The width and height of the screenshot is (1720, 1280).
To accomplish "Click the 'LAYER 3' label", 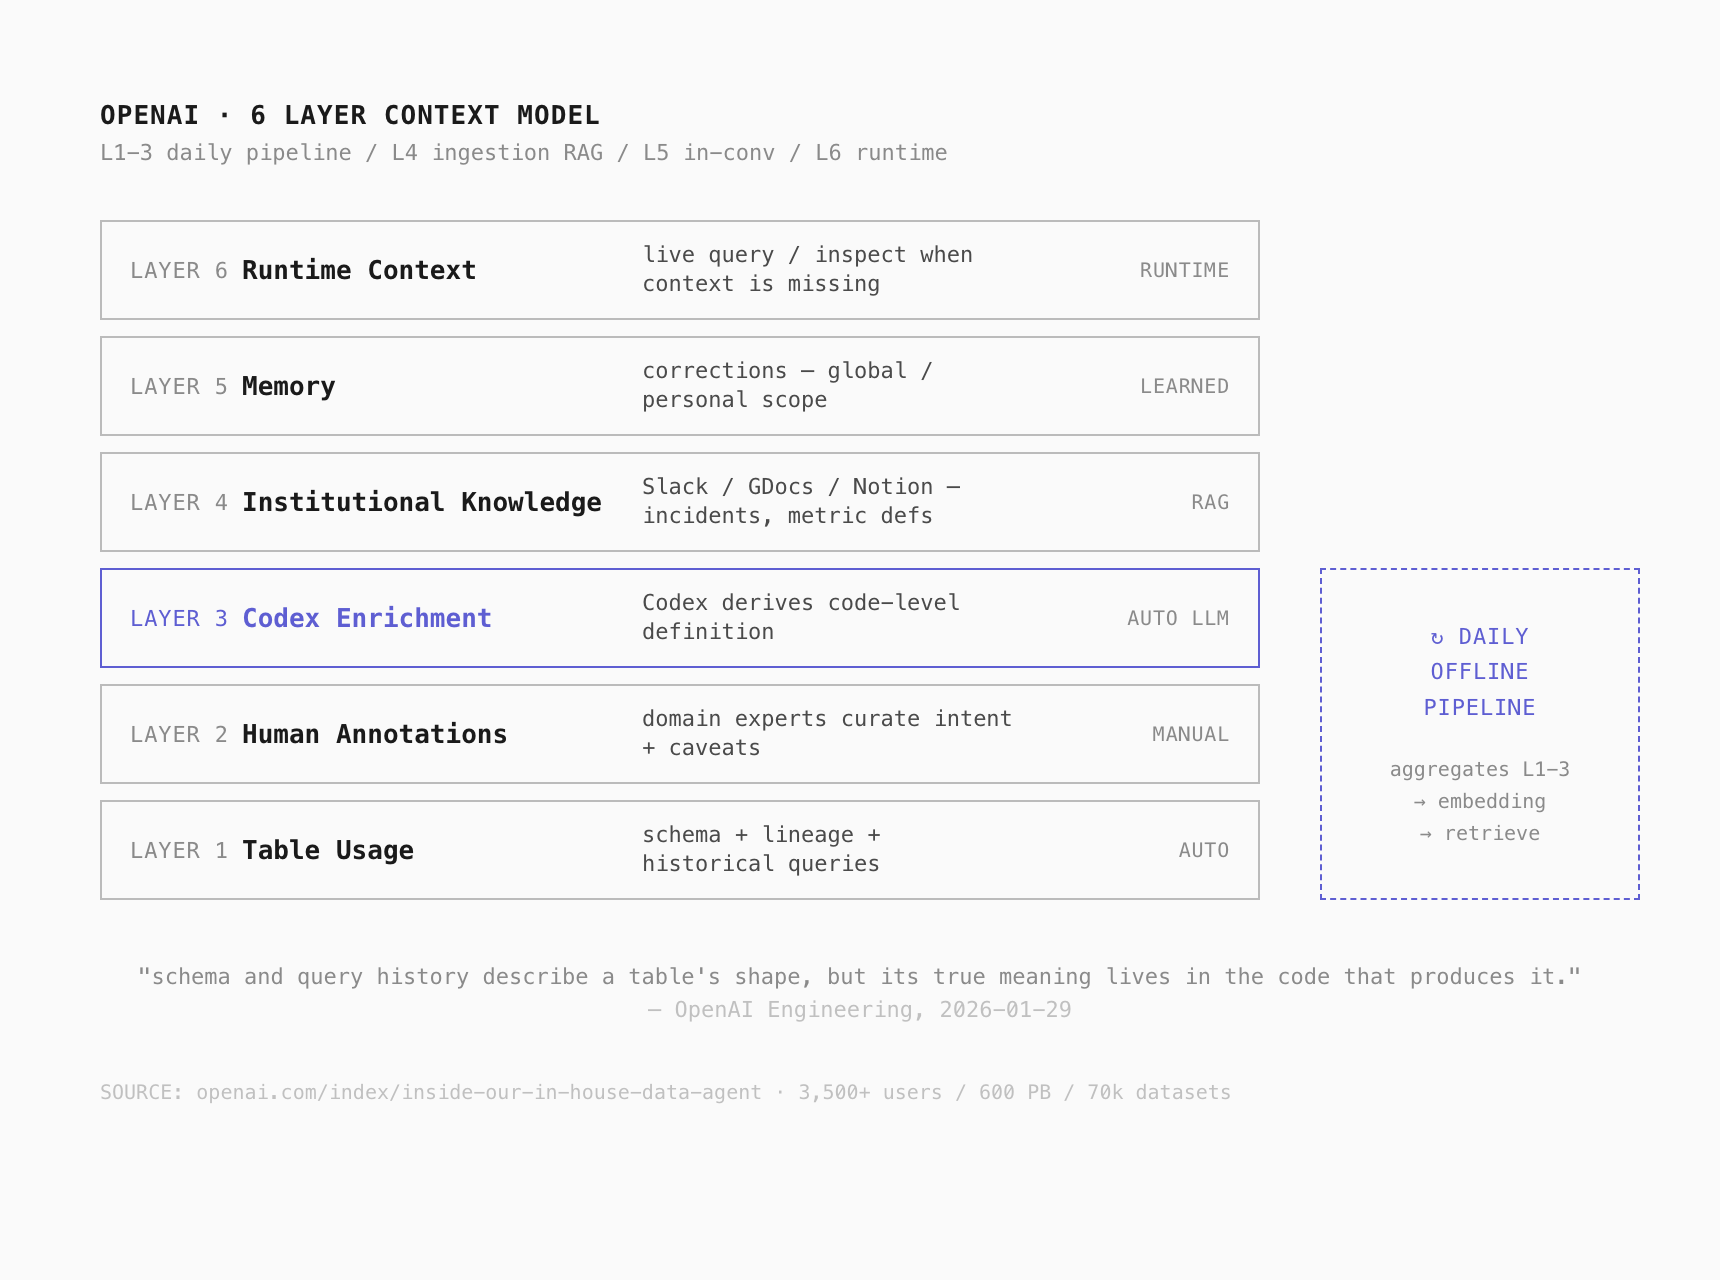I will [179, 618].
